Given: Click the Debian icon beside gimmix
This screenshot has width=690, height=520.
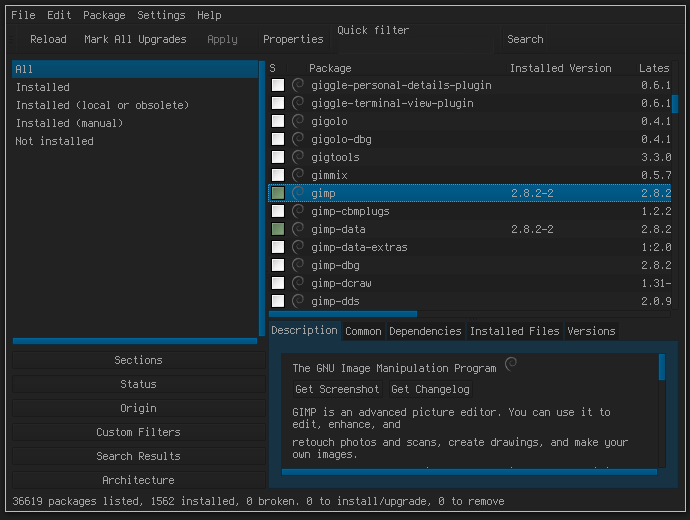Looking at the screenshot, I should tap(298, 175).
